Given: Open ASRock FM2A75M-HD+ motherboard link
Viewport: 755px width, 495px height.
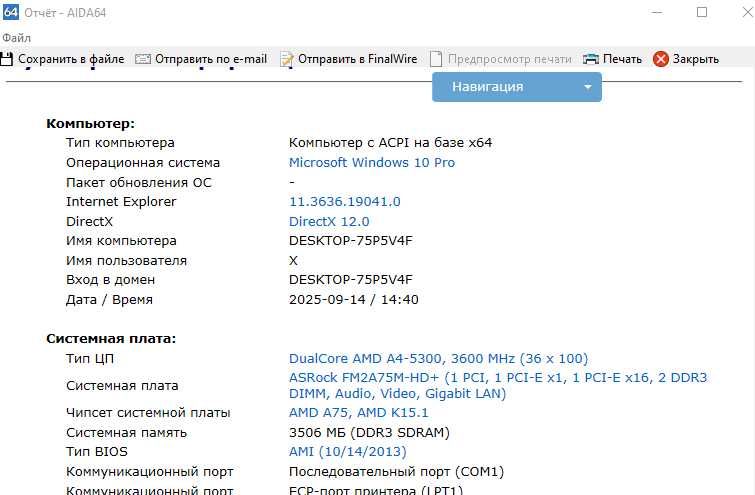Looking at the screenshot, I should [497, 378].
